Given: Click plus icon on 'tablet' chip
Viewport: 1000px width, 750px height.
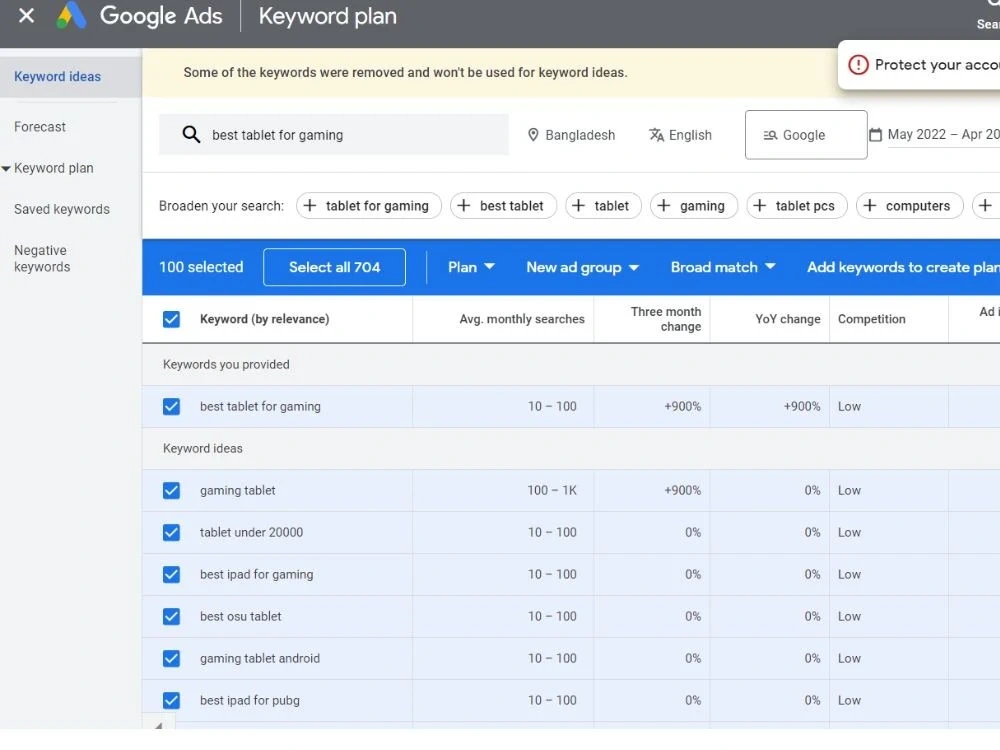Looking at the screenshot, I should [x=578, y=206].
